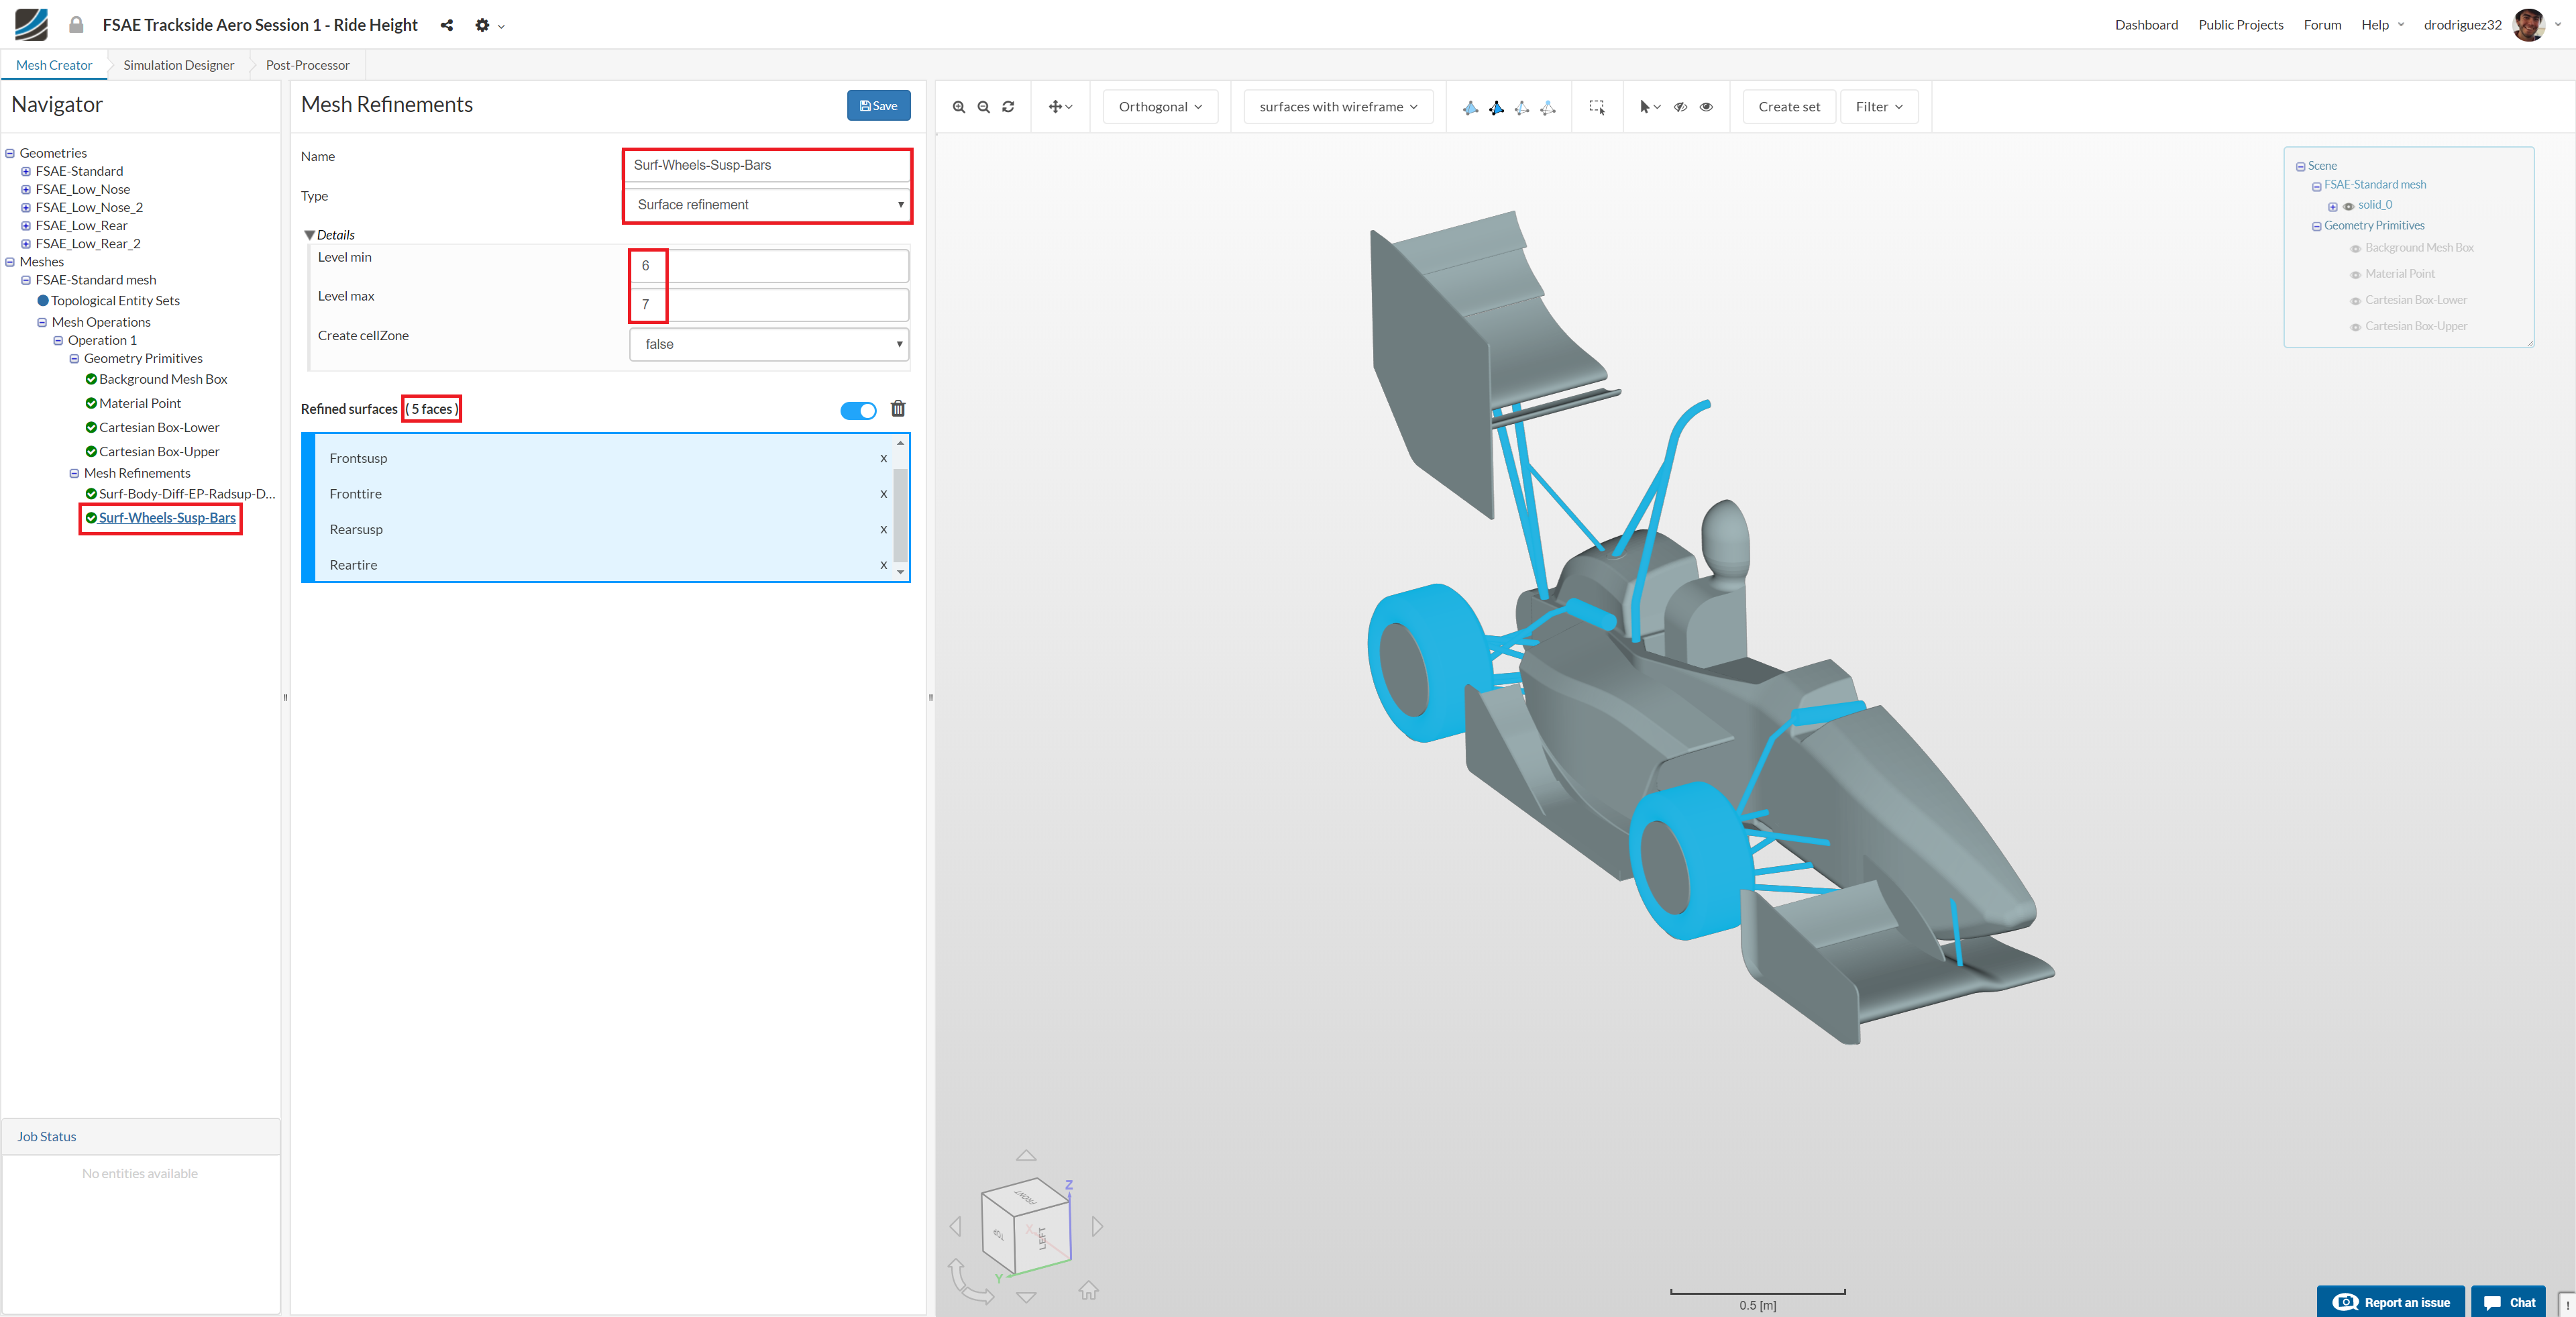The height and width of the screenshot is (1317, 2576).
Task: Activate the box selection tool icon
Action: coord(1597,107)
